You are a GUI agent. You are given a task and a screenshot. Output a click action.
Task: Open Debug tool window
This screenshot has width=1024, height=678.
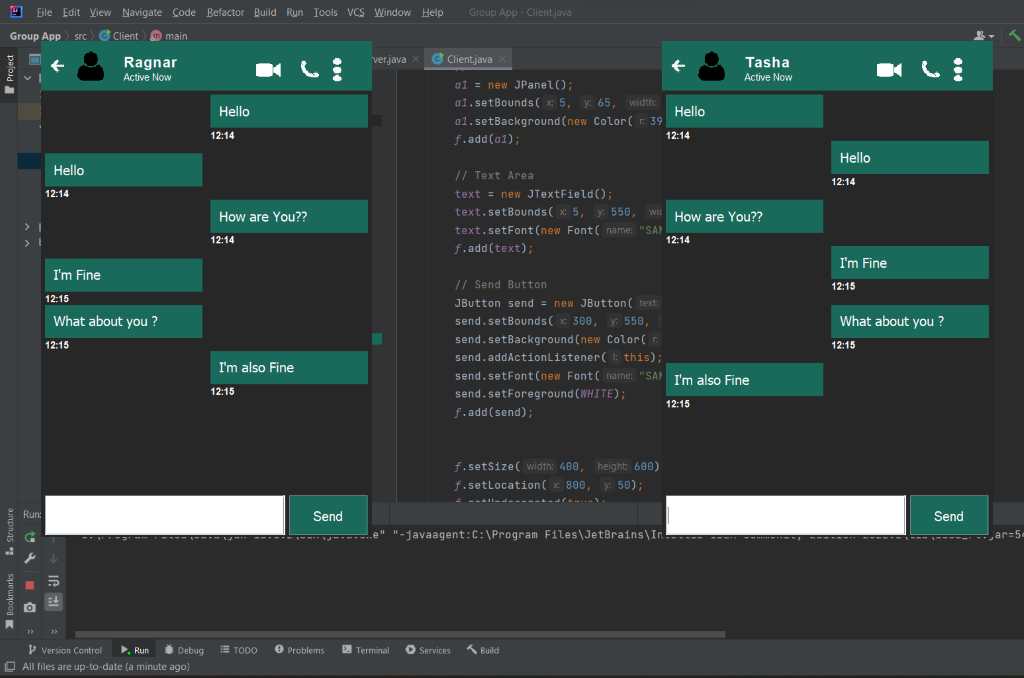click(184, 650)
